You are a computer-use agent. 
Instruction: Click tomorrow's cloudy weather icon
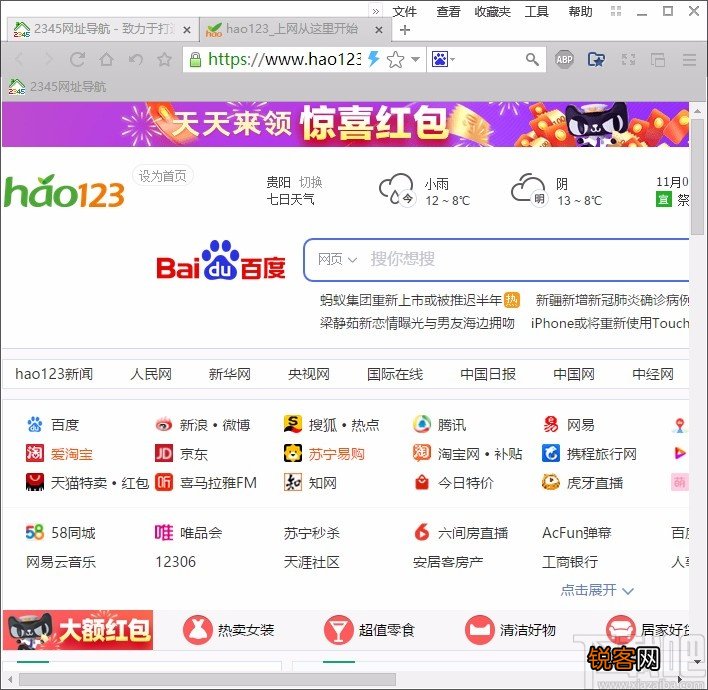[528, 189]
